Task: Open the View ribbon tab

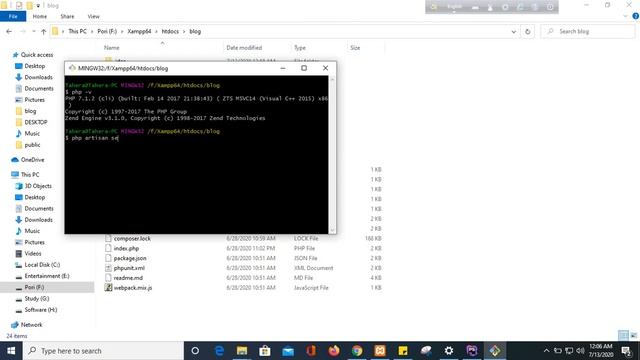Action: [x=93, y=16]
